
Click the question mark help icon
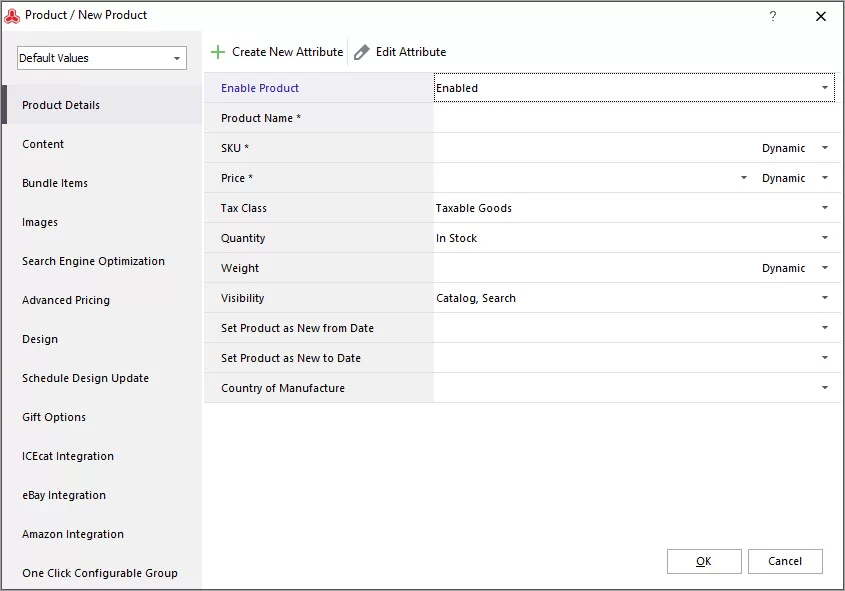click(x=773, y=16)
